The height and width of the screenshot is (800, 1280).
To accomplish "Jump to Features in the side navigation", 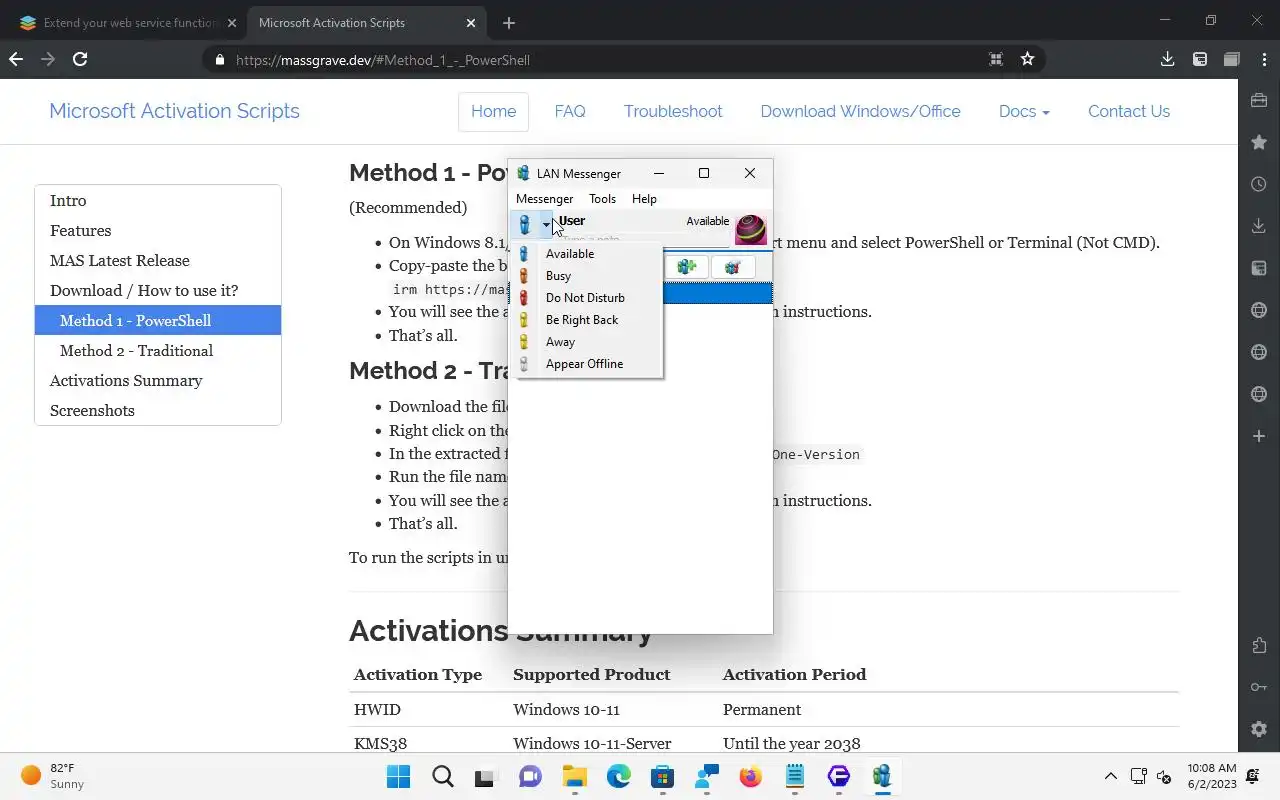I will [x=158, y=230].
